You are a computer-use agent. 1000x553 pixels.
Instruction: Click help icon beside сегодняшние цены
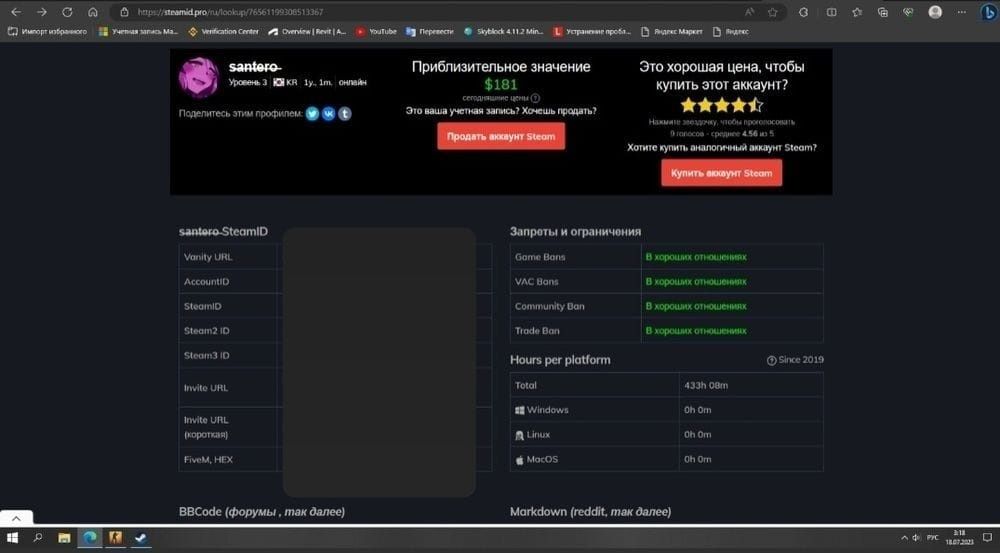(x=536, y=98)
